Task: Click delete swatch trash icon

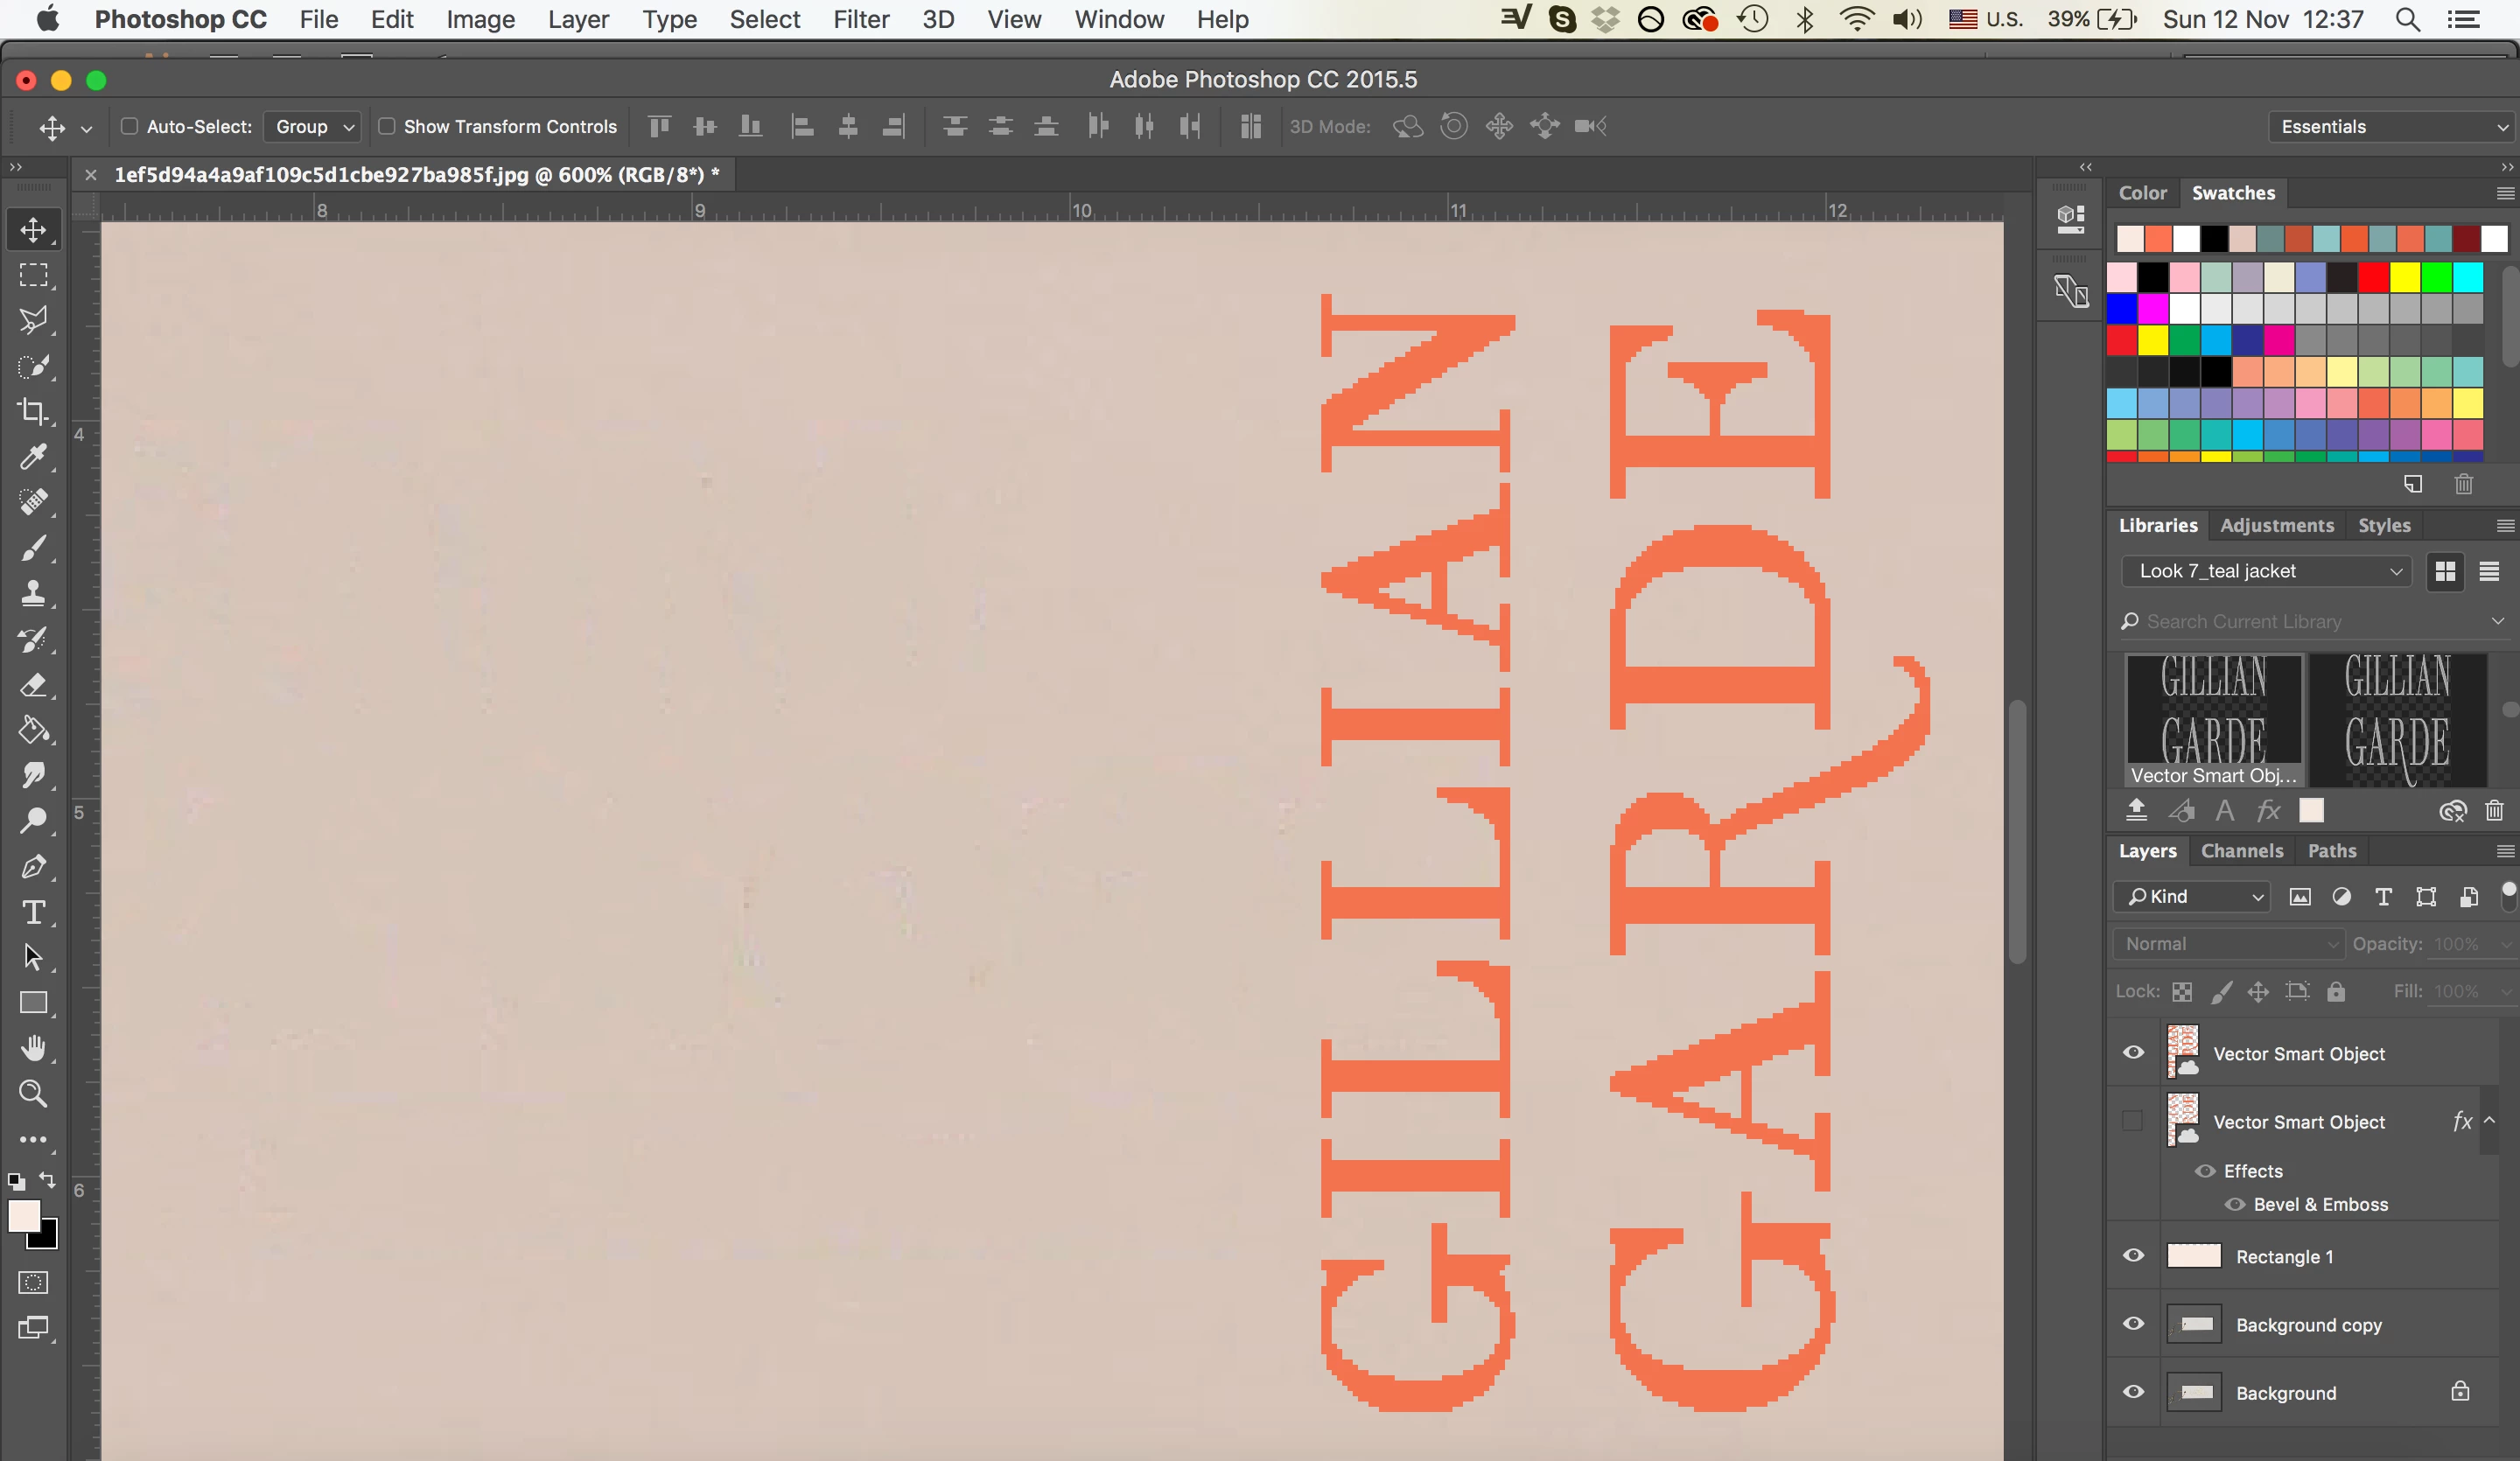Action: click(x=2463, y=484)
